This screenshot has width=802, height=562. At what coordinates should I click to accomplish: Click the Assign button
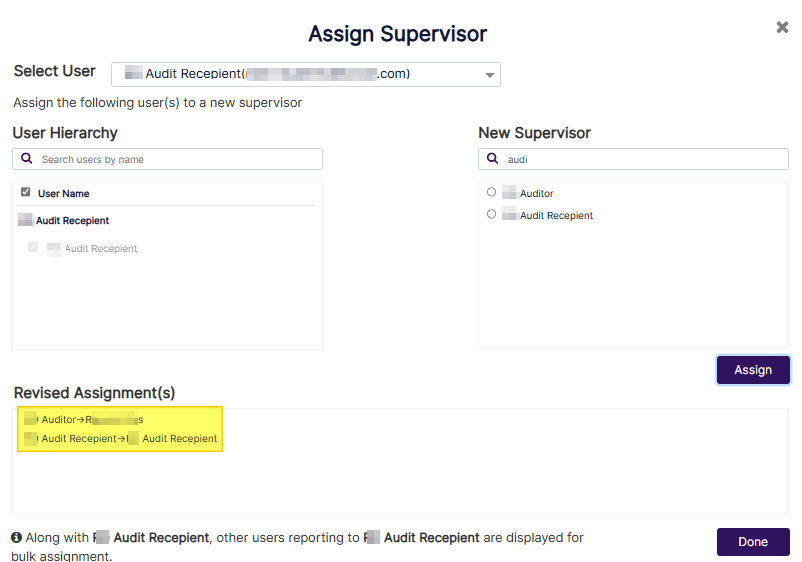tap(753, 370)
